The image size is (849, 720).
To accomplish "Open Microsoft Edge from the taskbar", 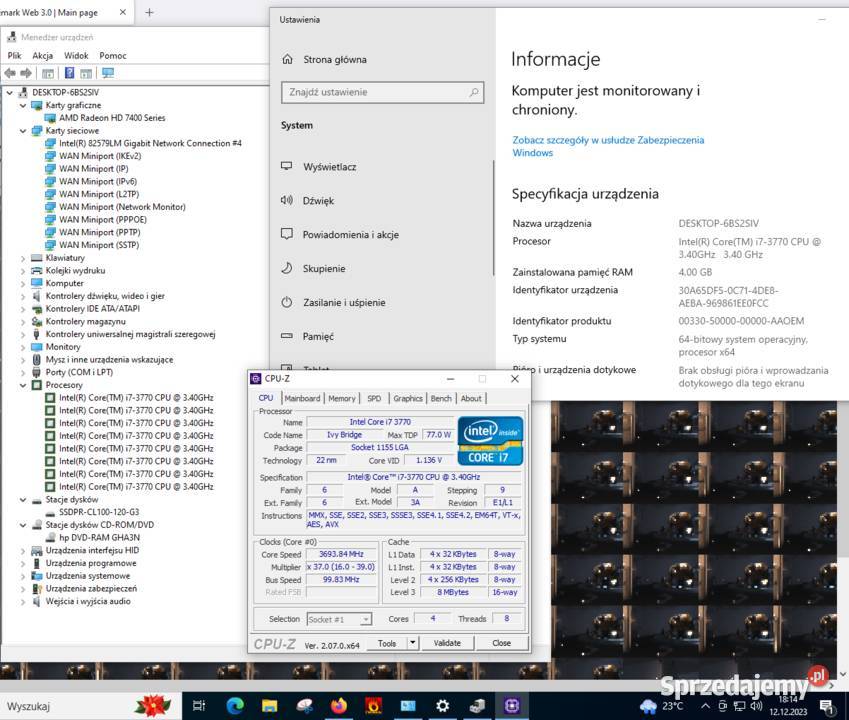I will coord(235,705).
